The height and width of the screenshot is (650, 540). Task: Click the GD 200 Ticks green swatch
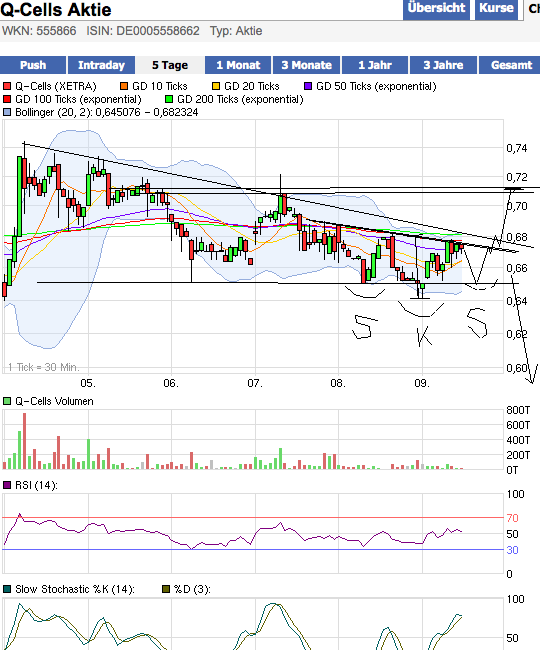[169, 99]
